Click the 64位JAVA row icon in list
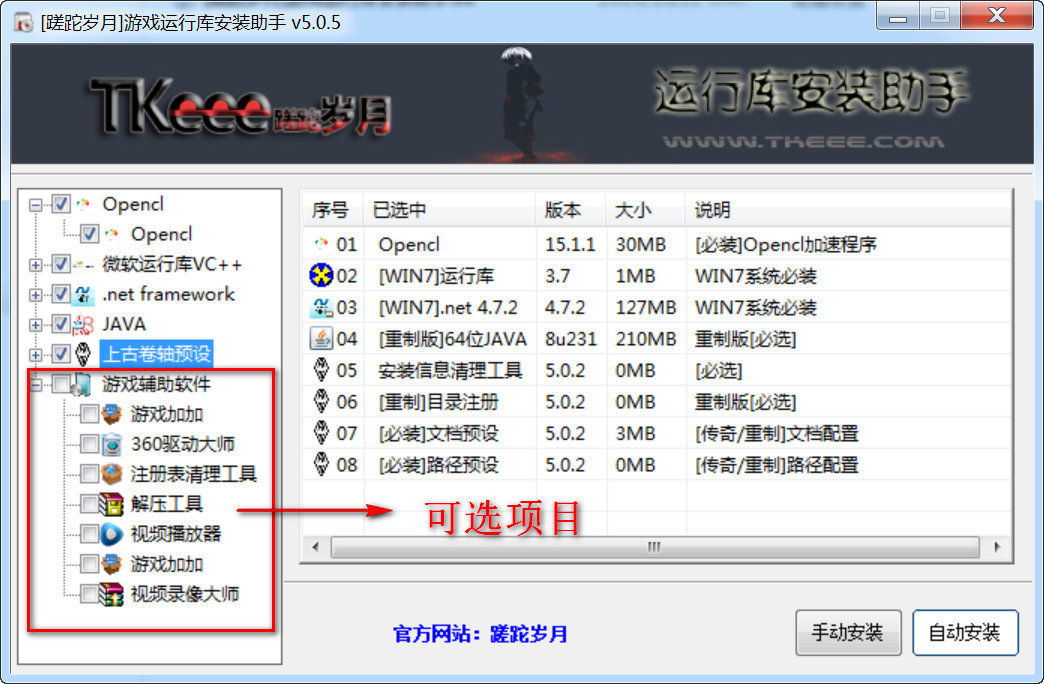 click(x=322, y=339)
